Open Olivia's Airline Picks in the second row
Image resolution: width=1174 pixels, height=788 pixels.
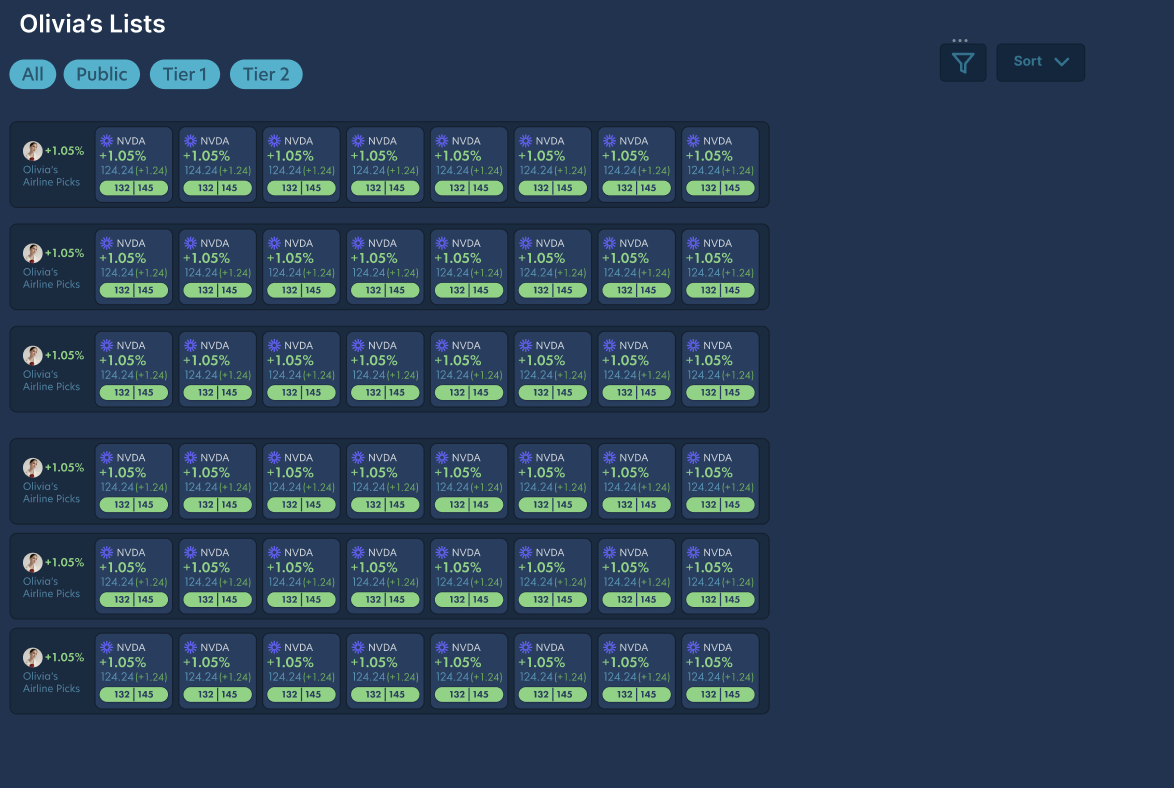point(51,278)
